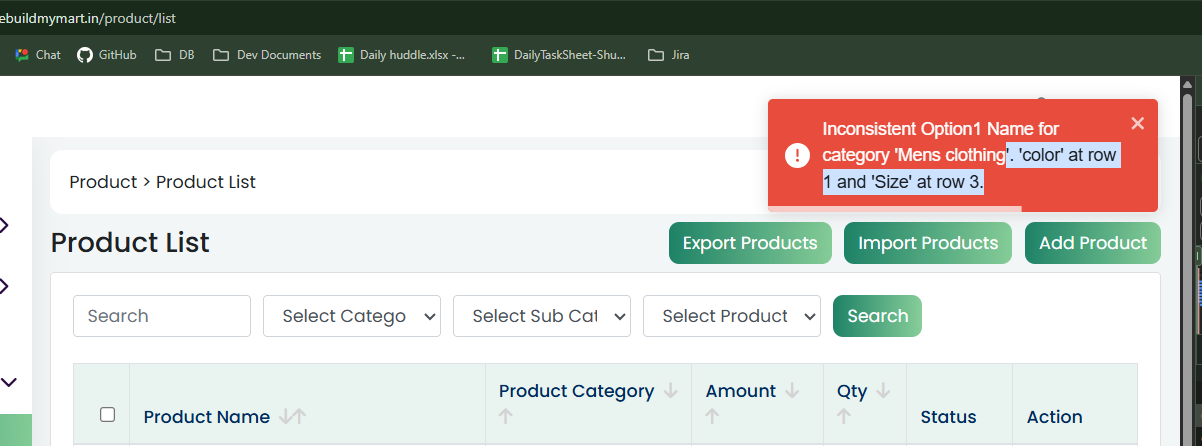Open the Jira bookmarks folder
Image resolution: width=1202 pixels, height=446 pixels.
pyautogui.click(x=669, y=55)
